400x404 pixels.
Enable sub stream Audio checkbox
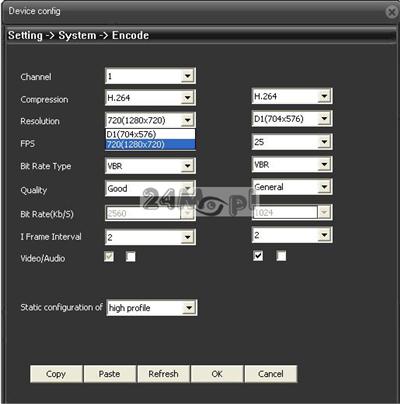tap(281, 256)
